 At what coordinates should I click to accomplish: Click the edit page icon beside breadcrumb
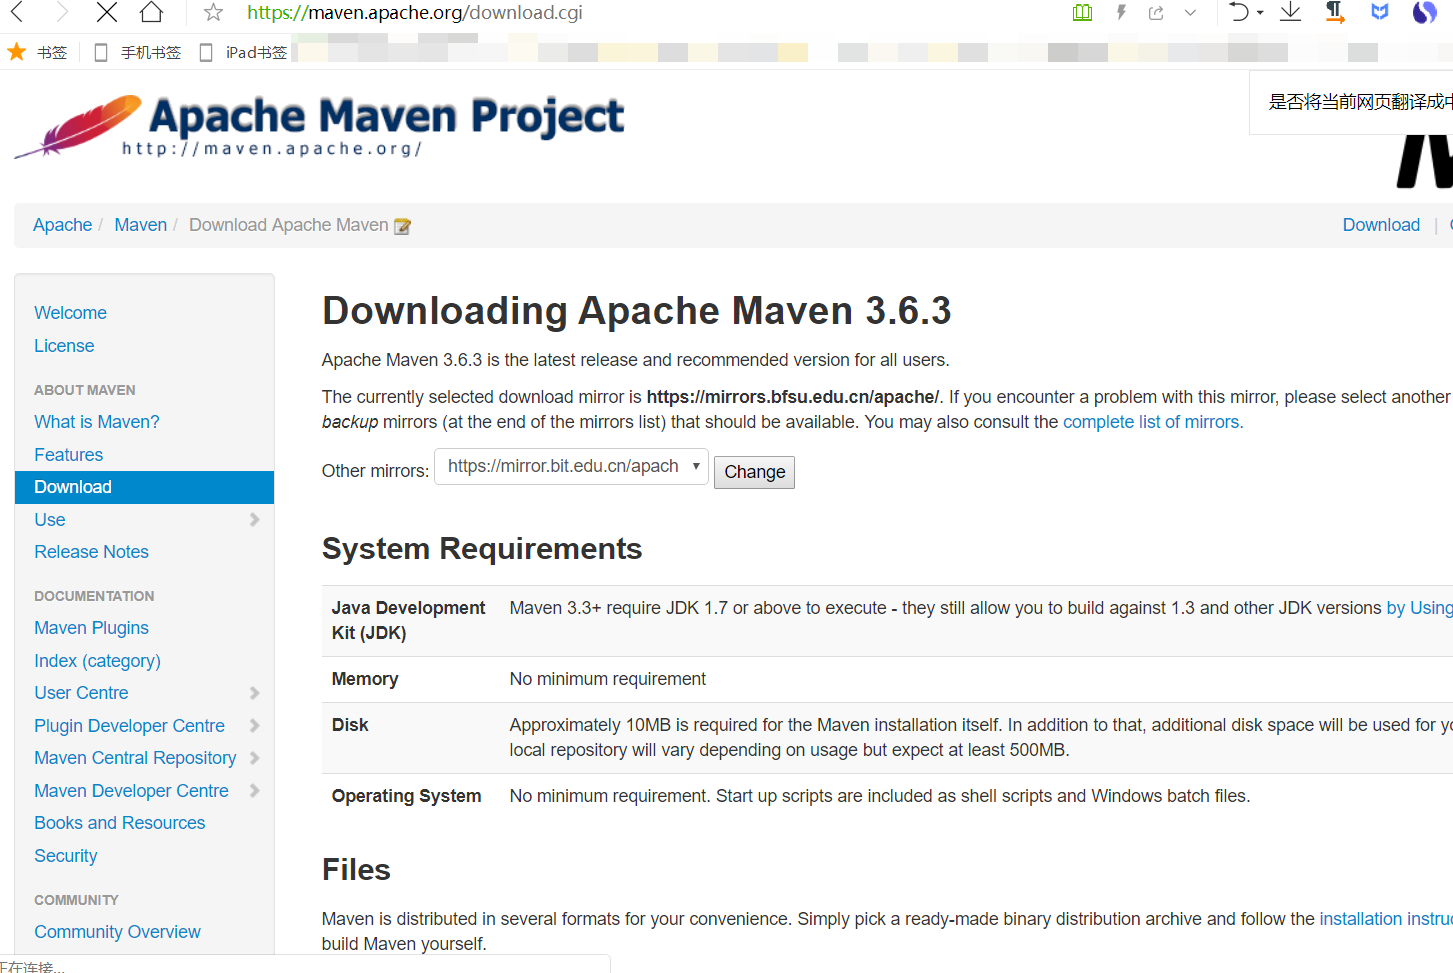[402, 226]
